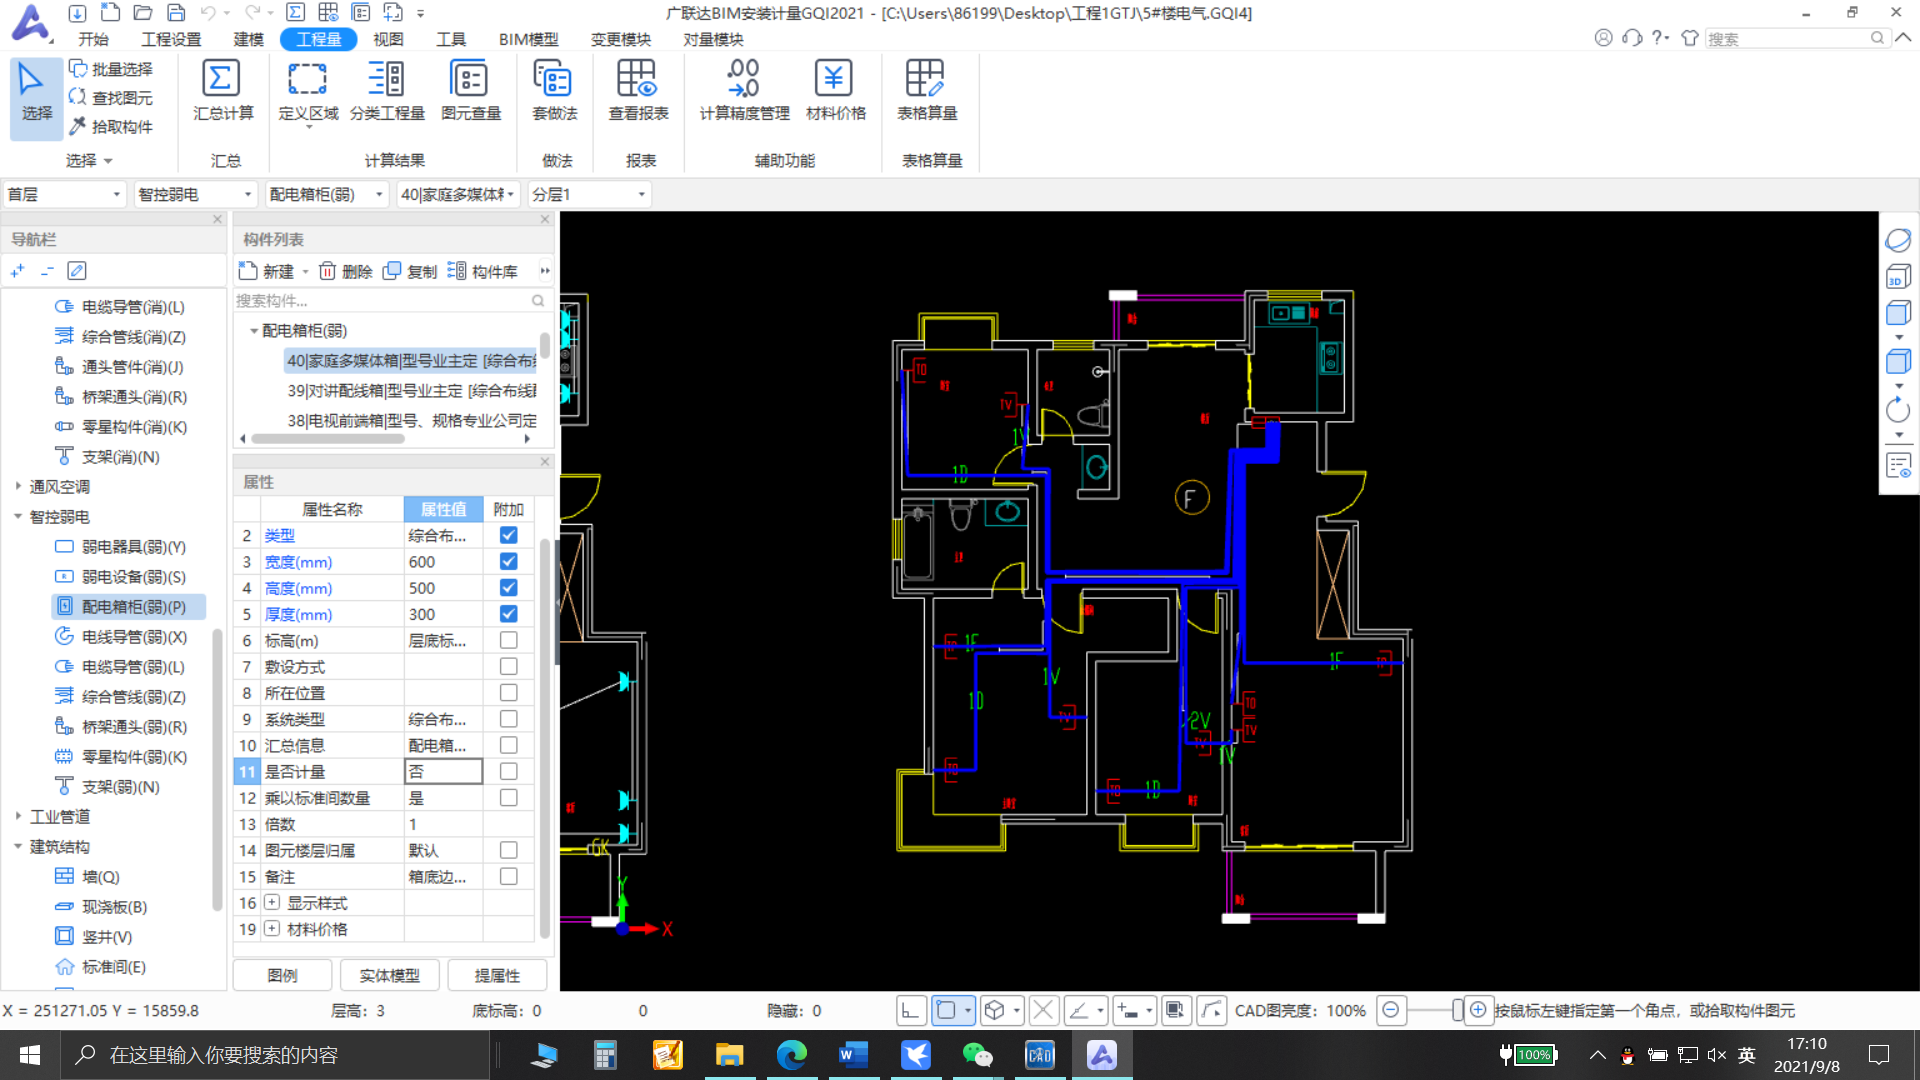Open Word from the taskbar
Image resolution: width=1920 pixels, height=1080 pixels.
(853, 1055)
